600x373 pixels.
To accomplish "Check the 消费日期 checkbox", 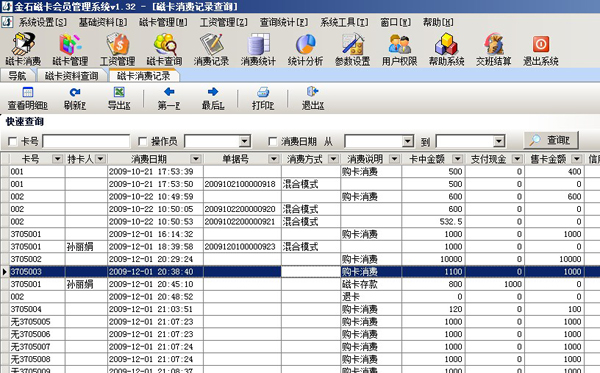I will (272, 142).
